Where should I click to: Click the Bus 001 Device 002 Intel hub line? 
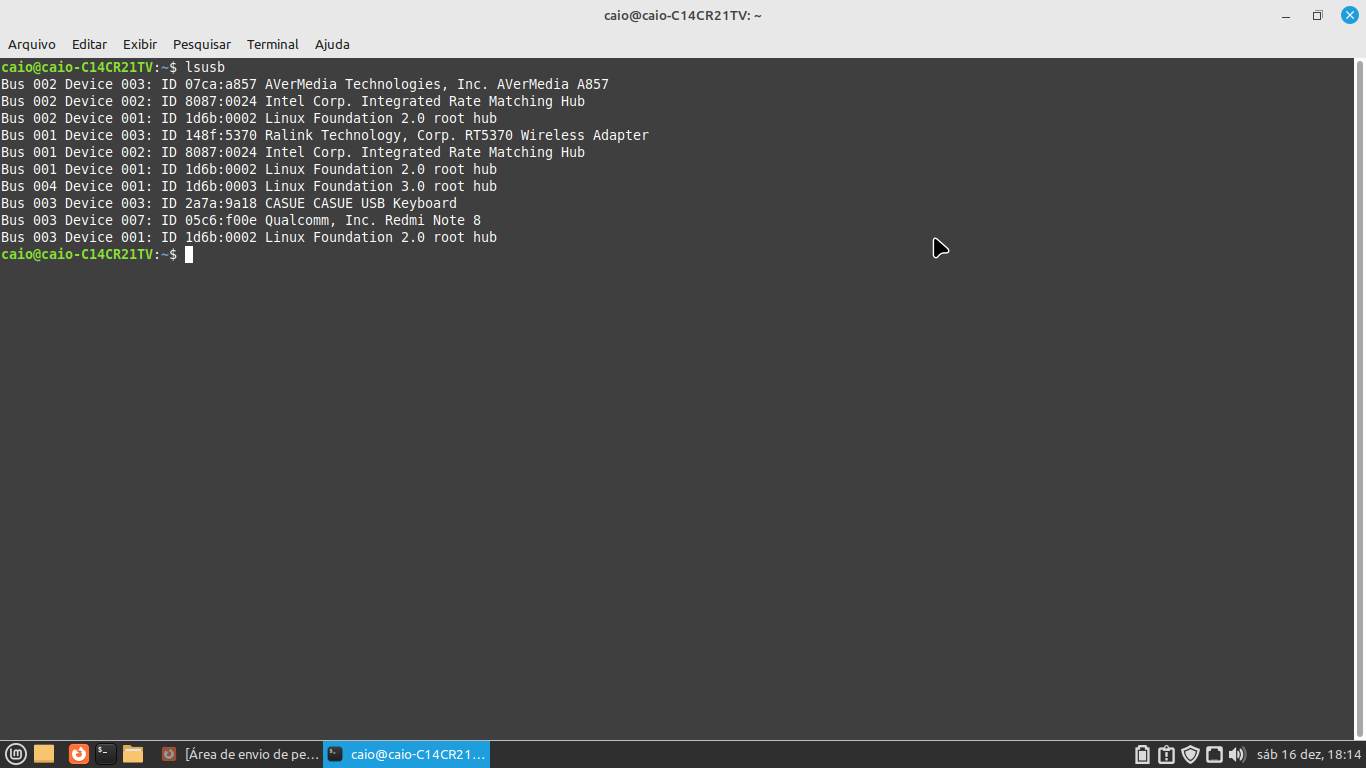[x=293, y=152]
